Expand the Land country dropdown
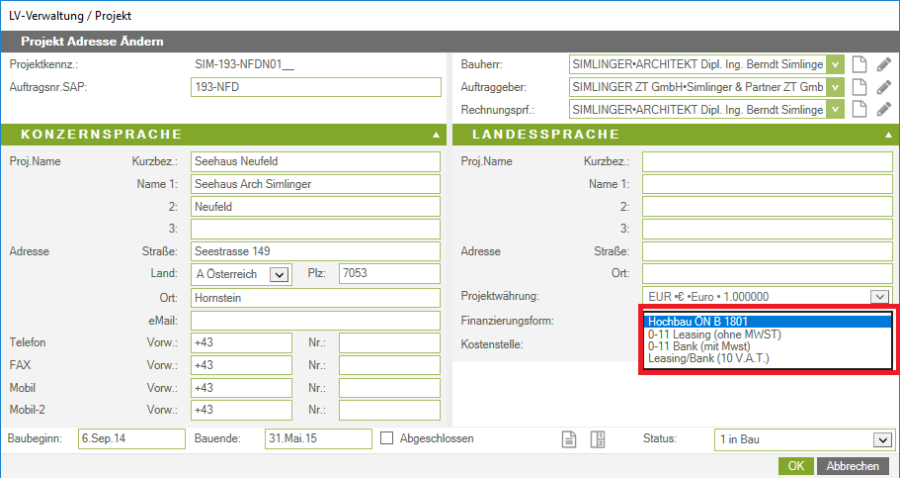The image size is (900, 478). (x=279, y=274)
